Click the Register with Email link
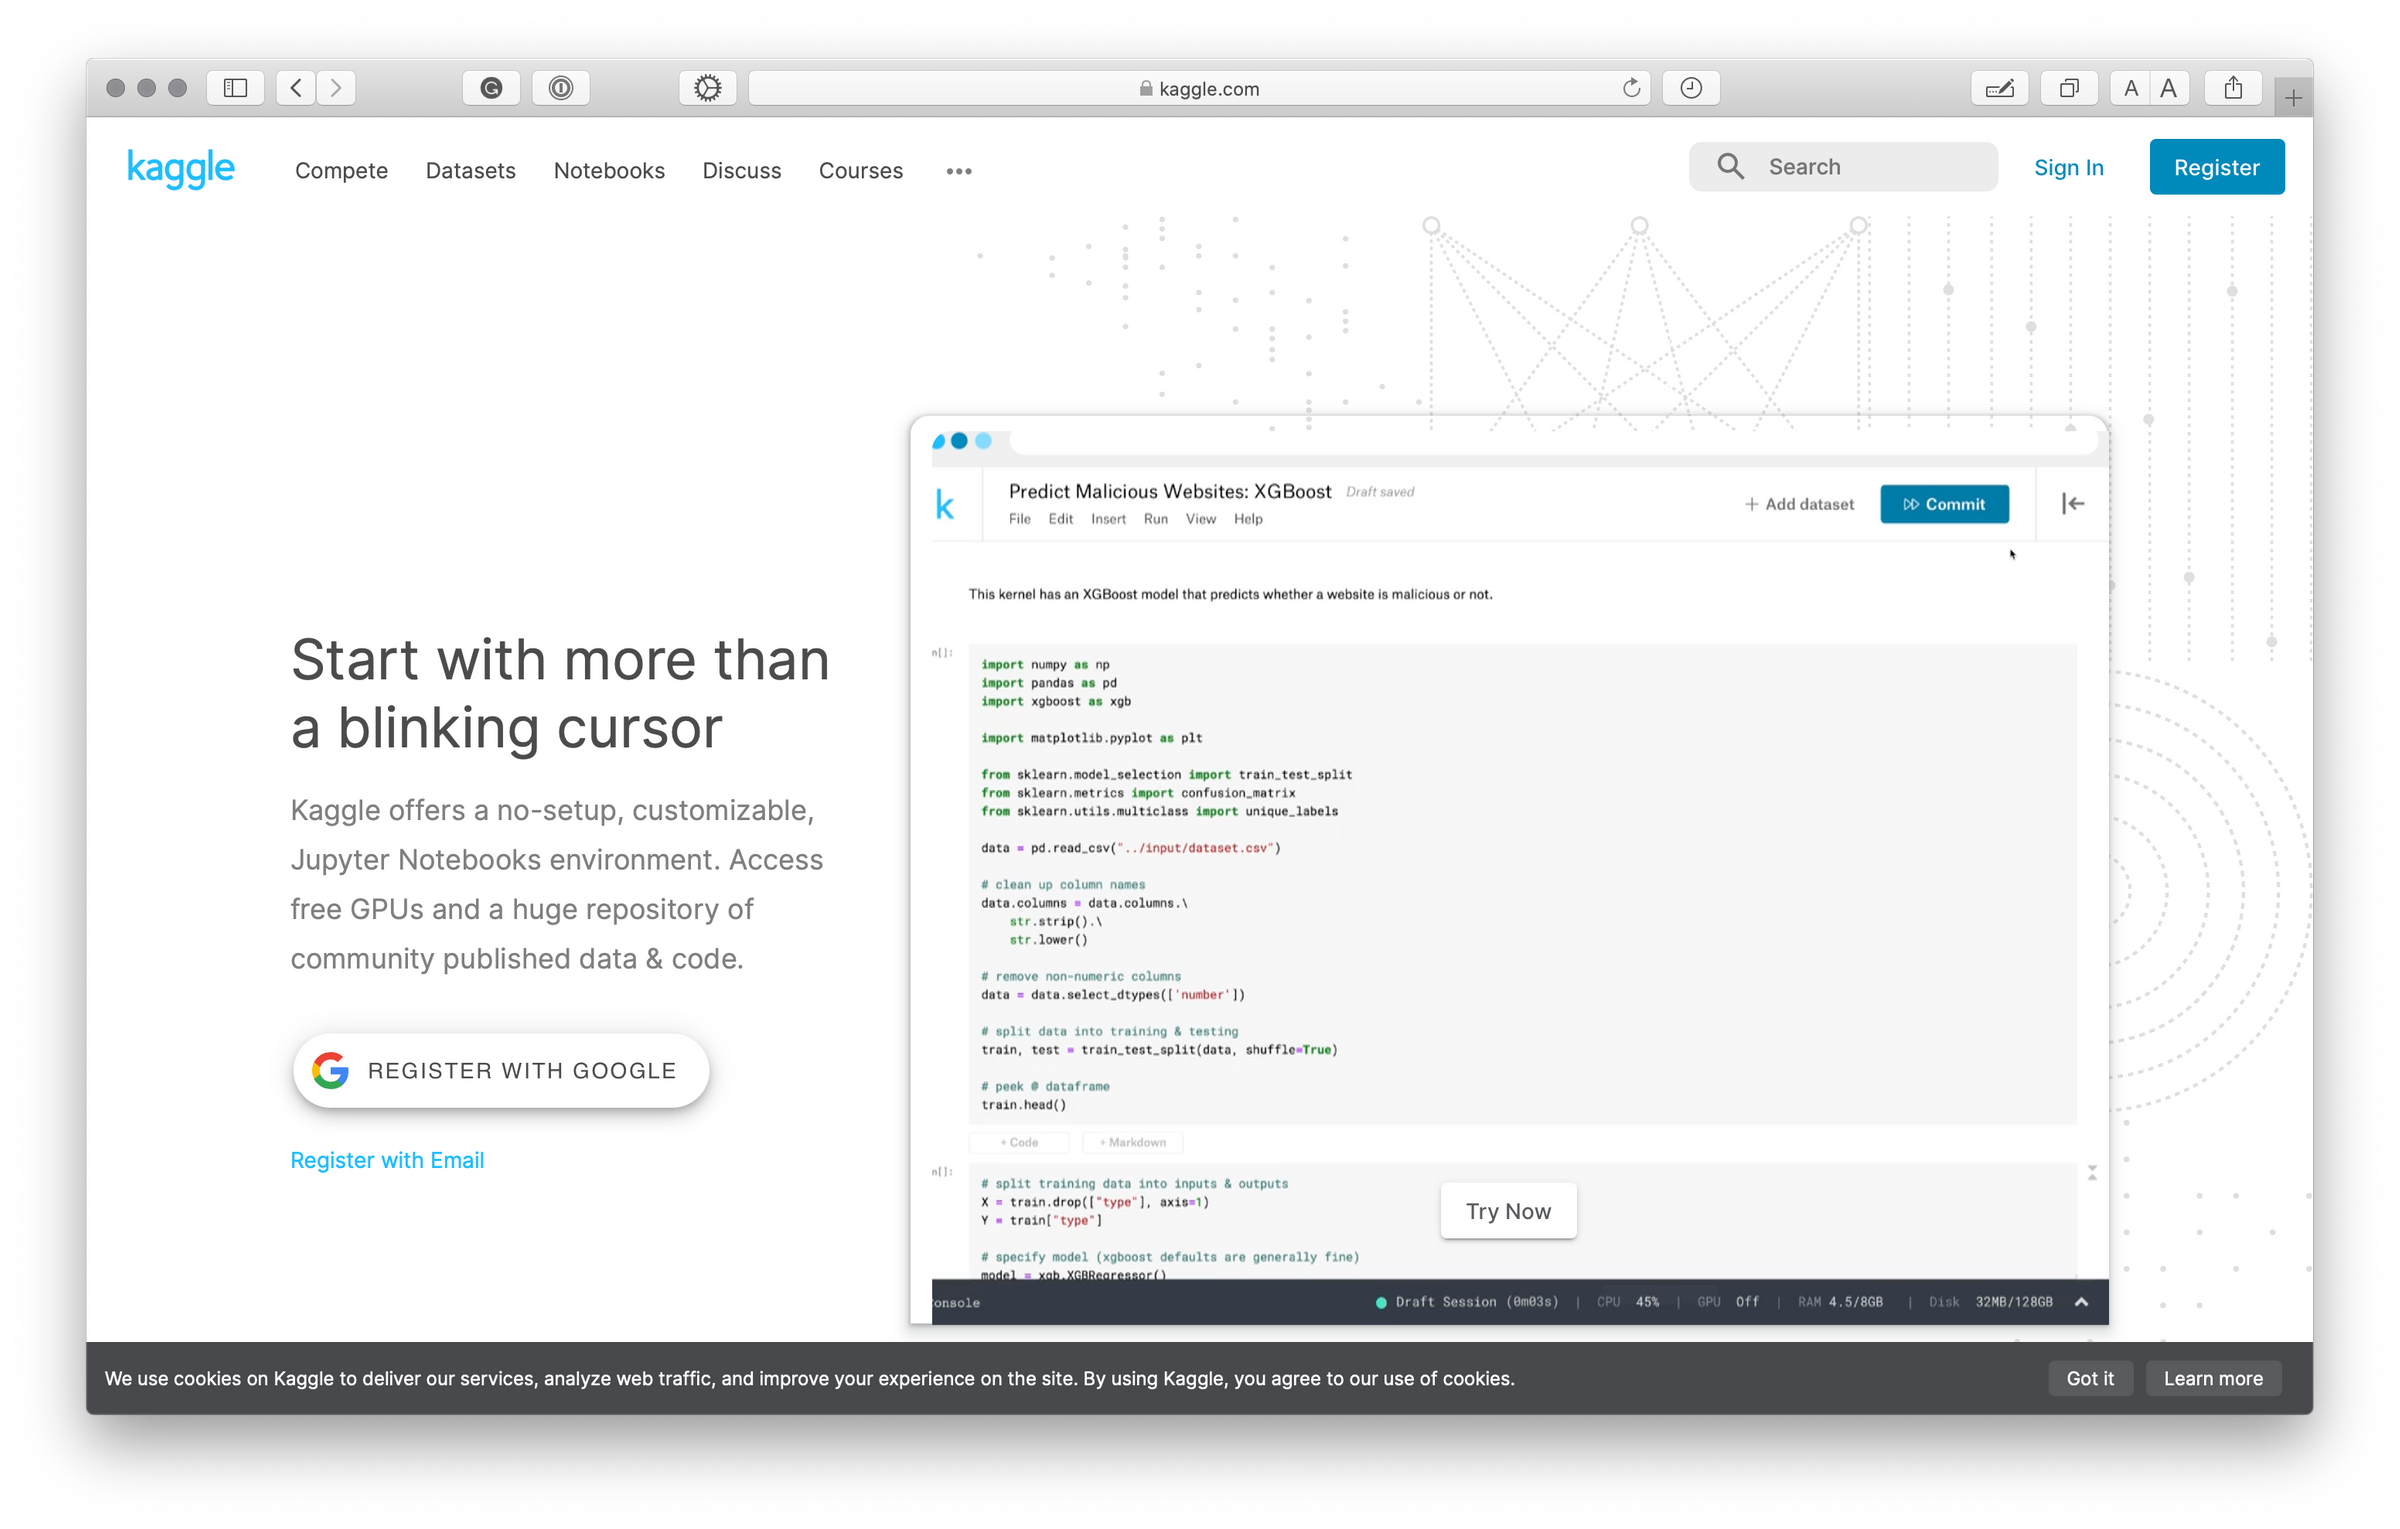 tap(387, 1160)
